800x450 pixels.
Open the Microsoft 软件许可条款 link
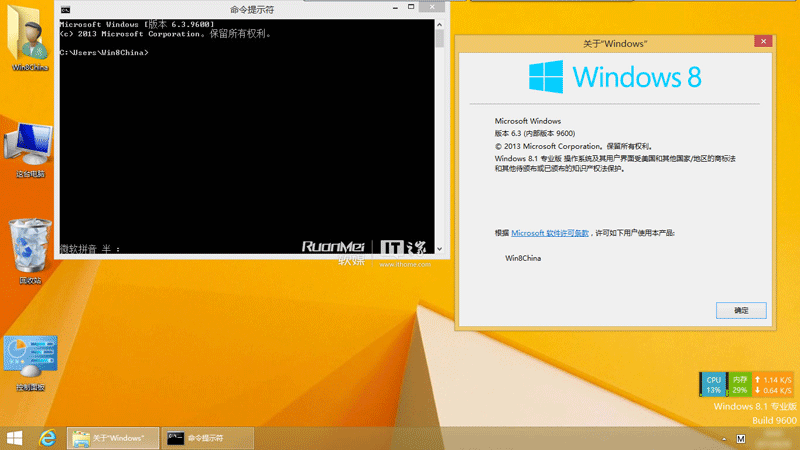tap(550, 232)
